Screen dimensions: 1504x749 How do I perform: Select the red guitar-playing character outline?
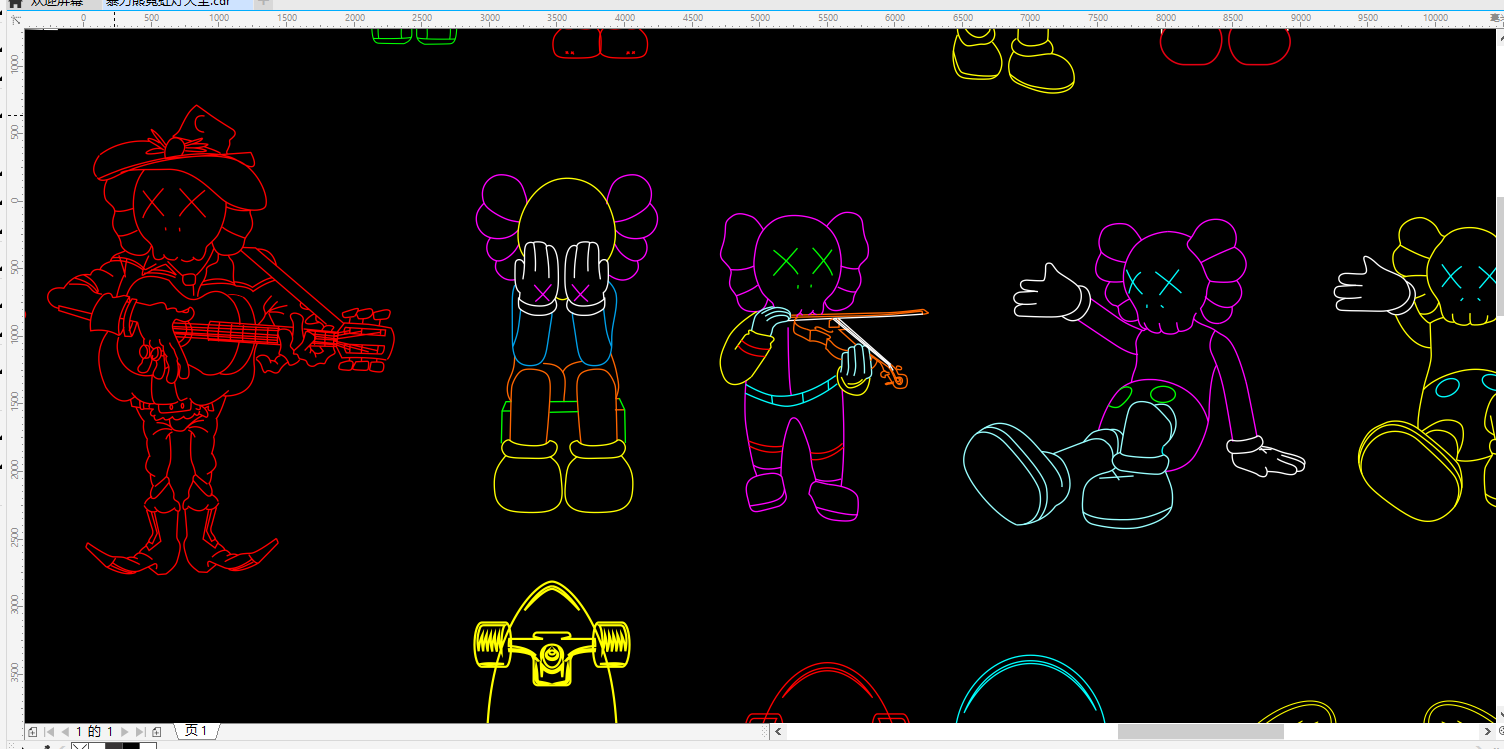pyautogui.click(x=220, y=340)
